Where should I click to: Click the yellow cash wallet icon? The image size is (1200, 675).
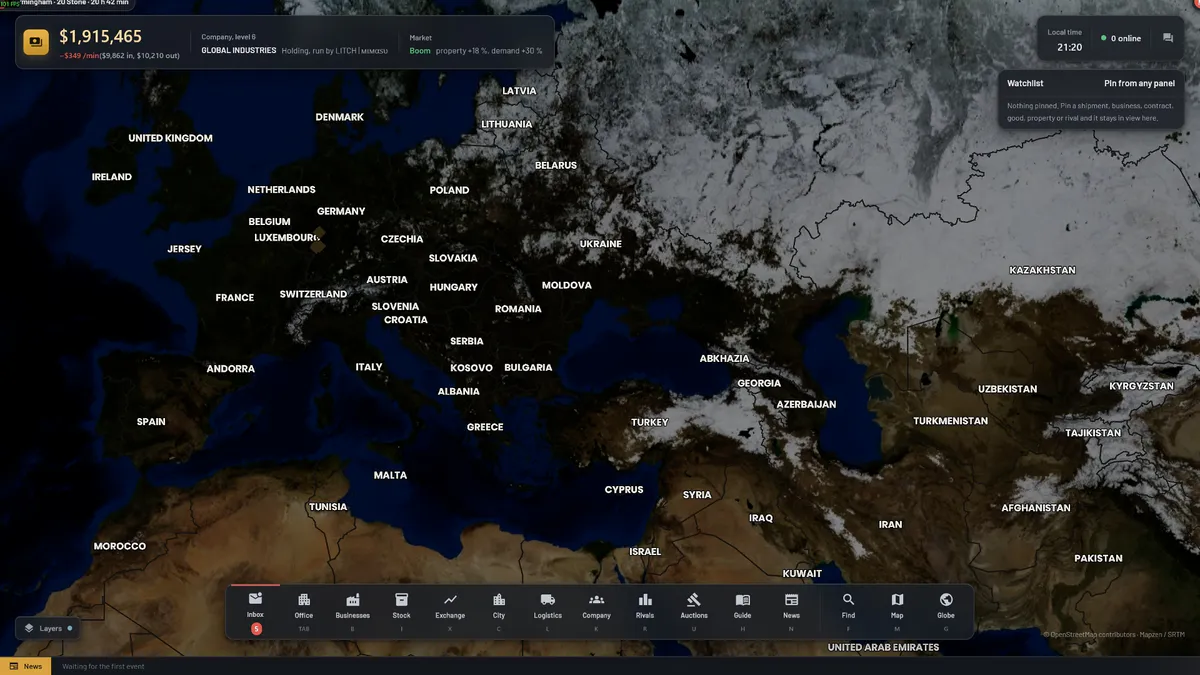37,42
